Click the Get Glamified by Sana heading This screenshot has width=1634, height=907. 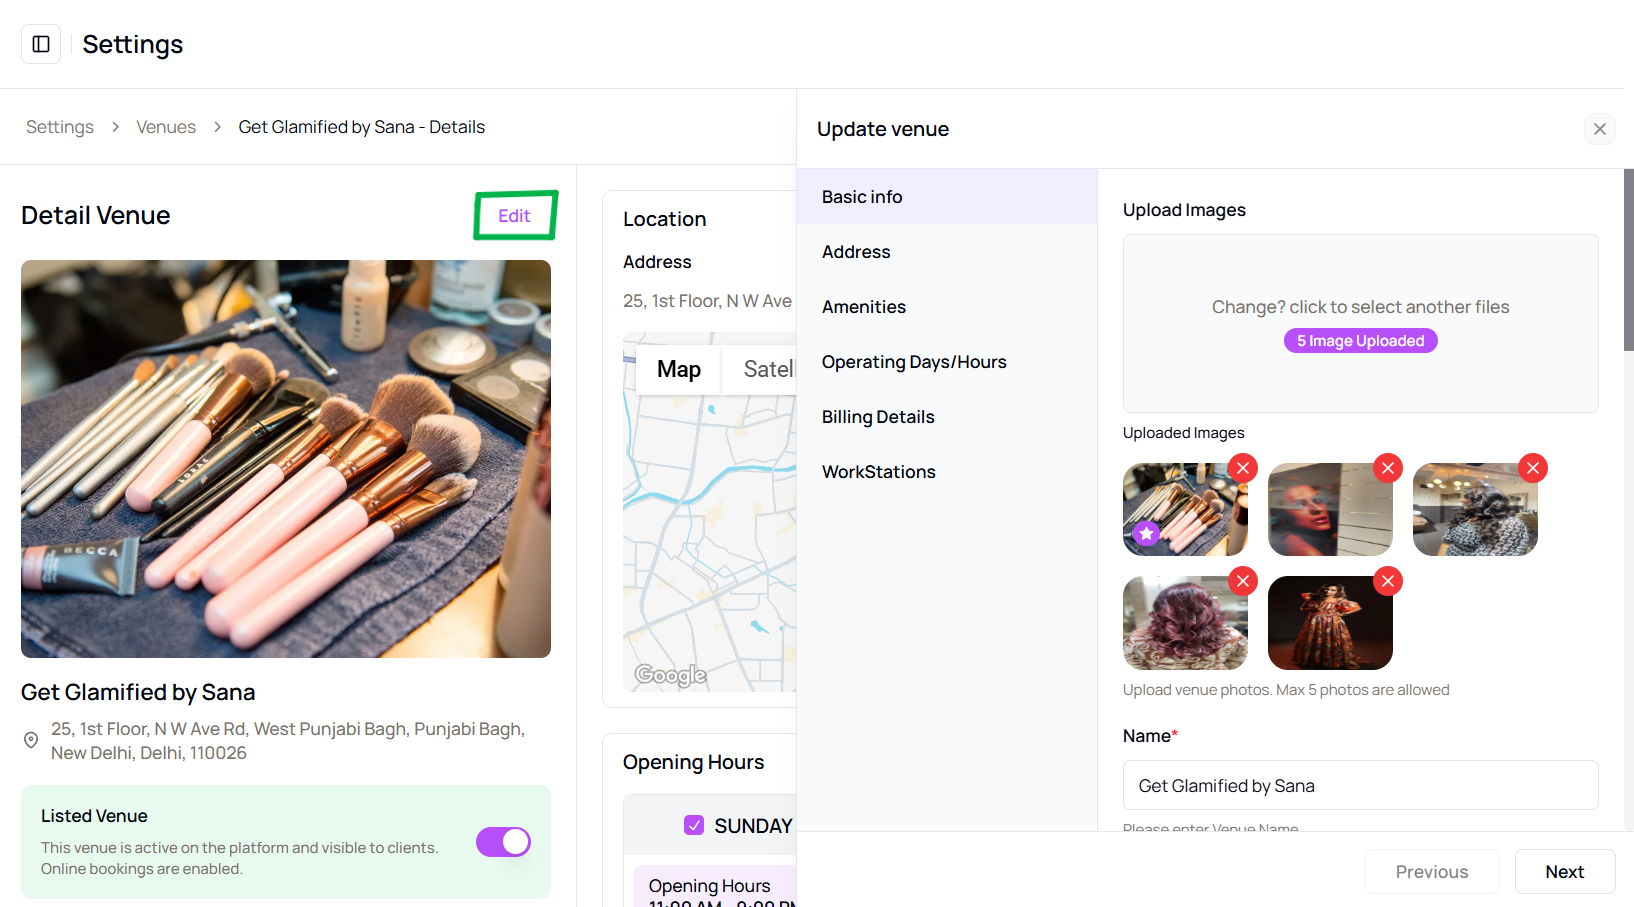point(138,692)
